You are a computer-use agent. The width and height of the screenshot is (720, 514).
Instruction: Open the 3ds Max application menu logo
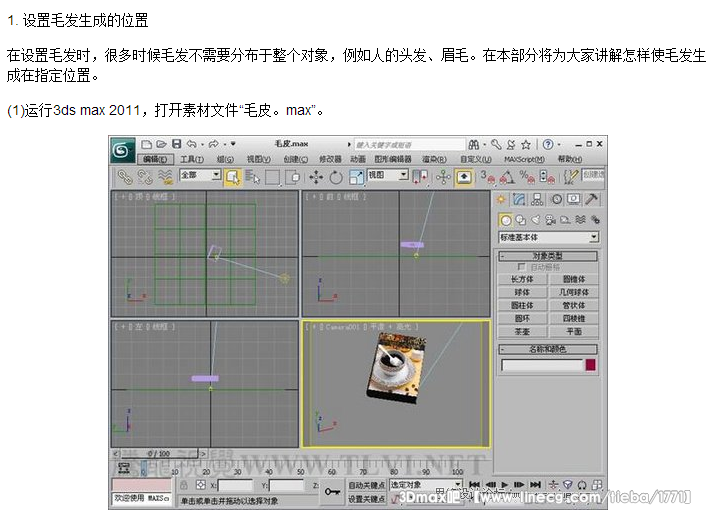122,150
